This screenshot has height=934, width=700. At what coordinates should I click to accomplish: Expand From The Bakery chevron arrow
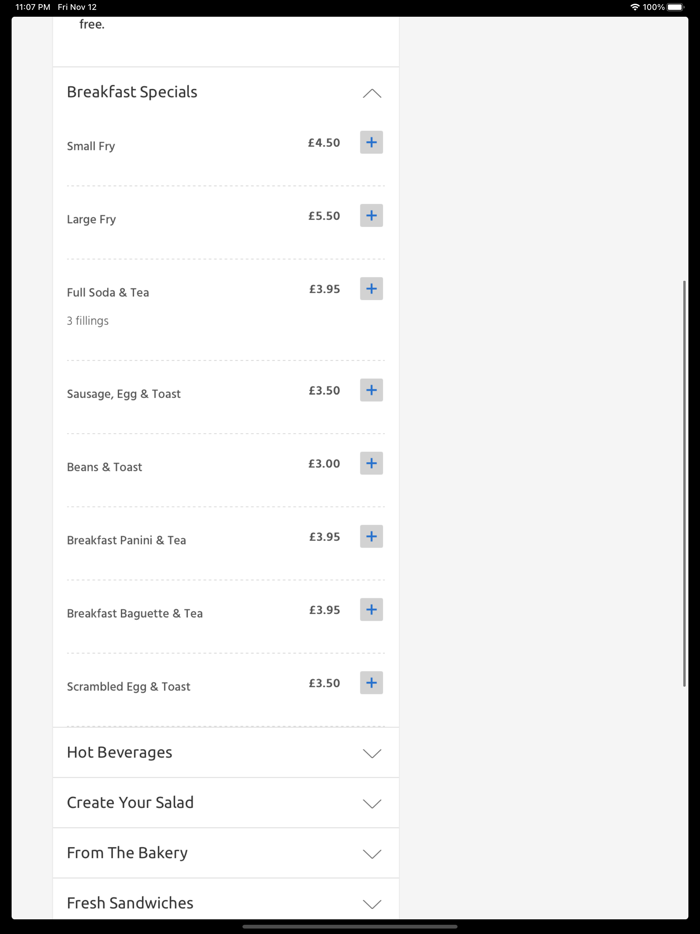(x=372, y=853)
